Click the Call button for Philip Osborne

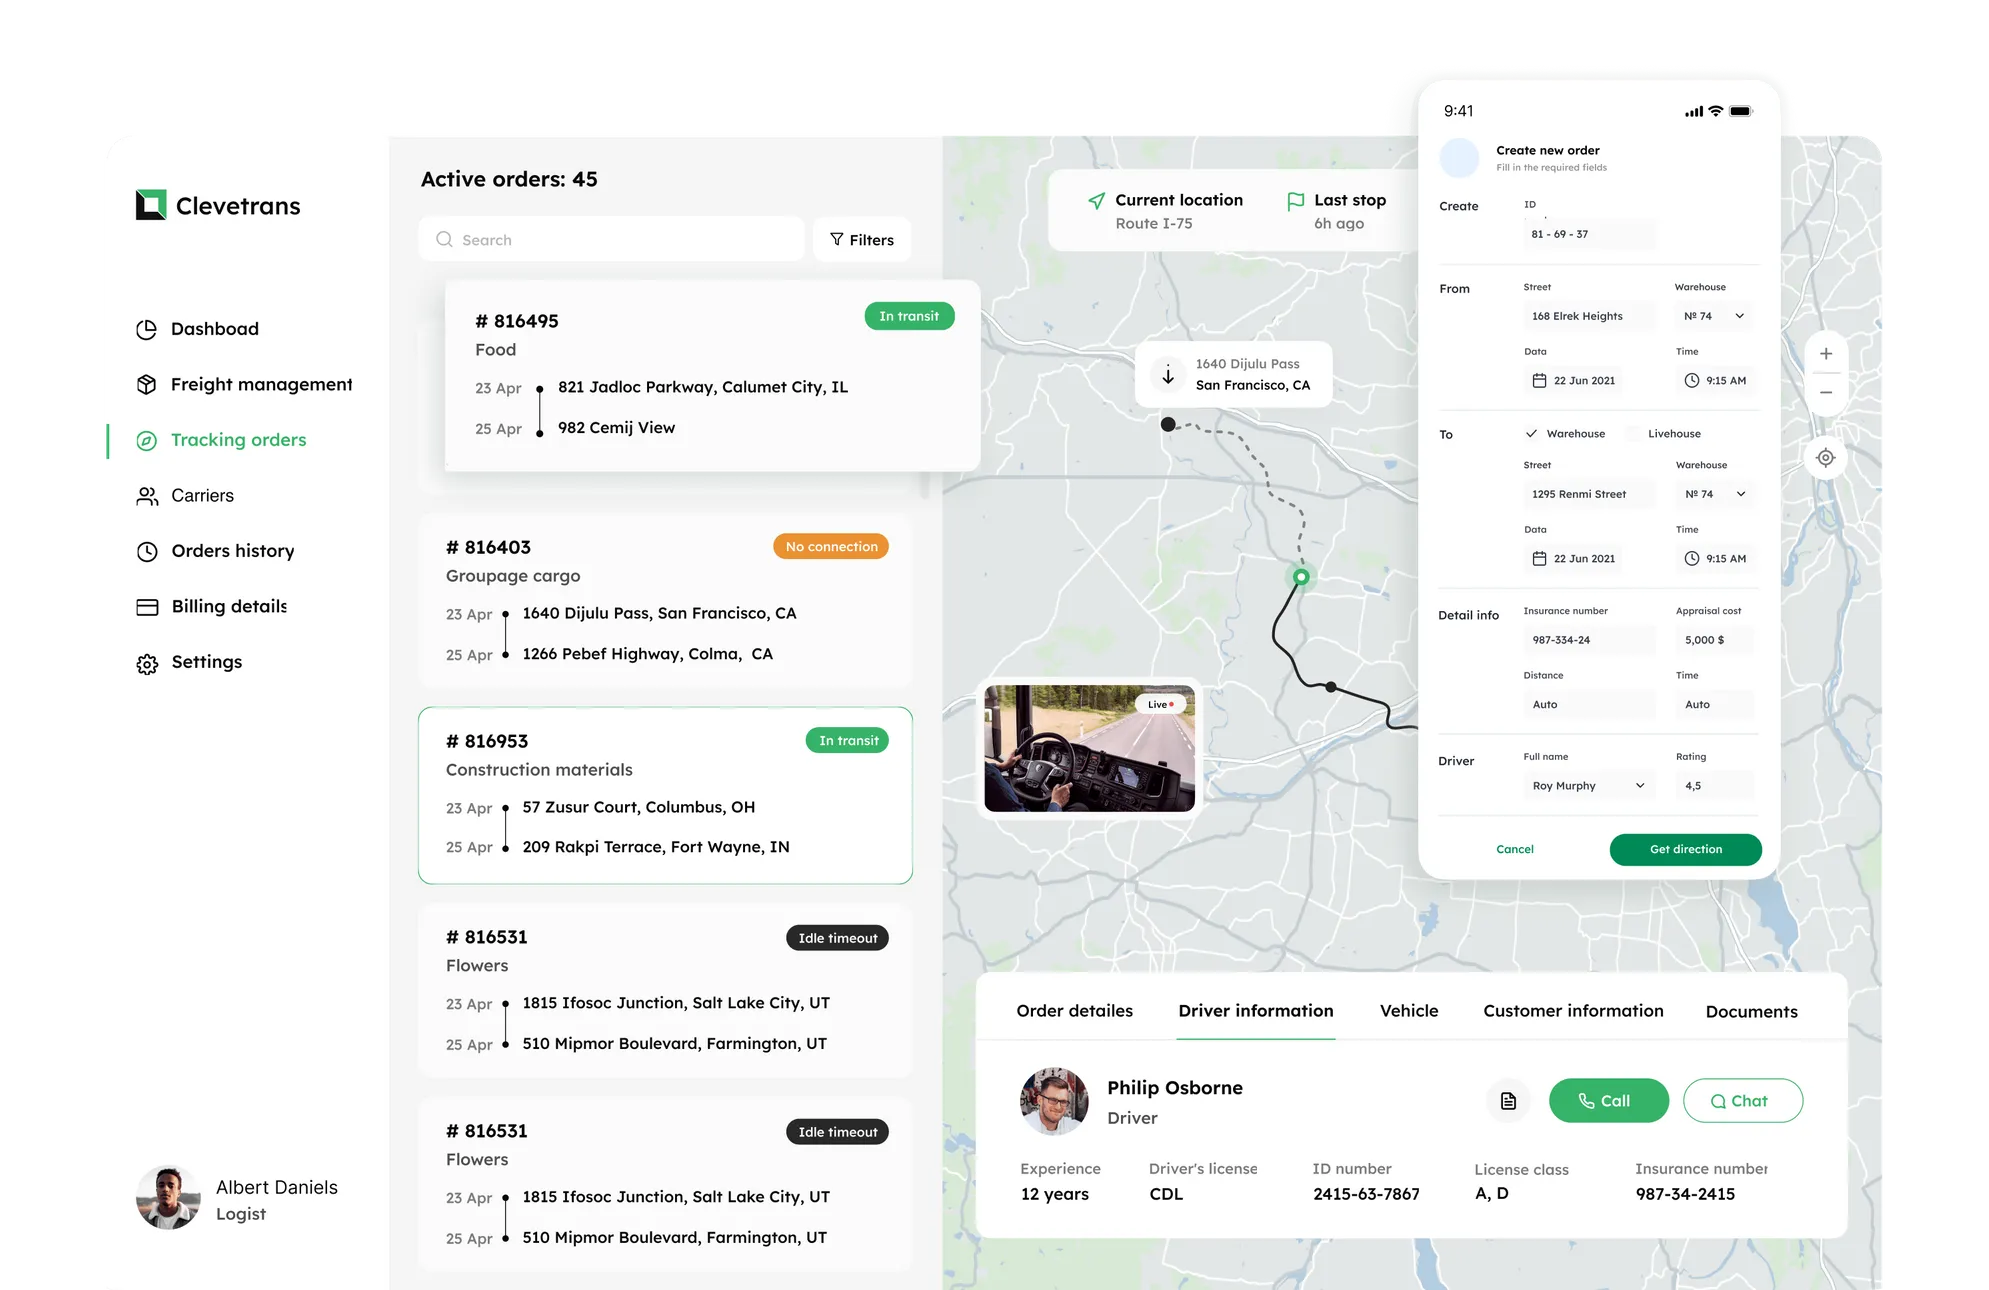[1609, 1099]
